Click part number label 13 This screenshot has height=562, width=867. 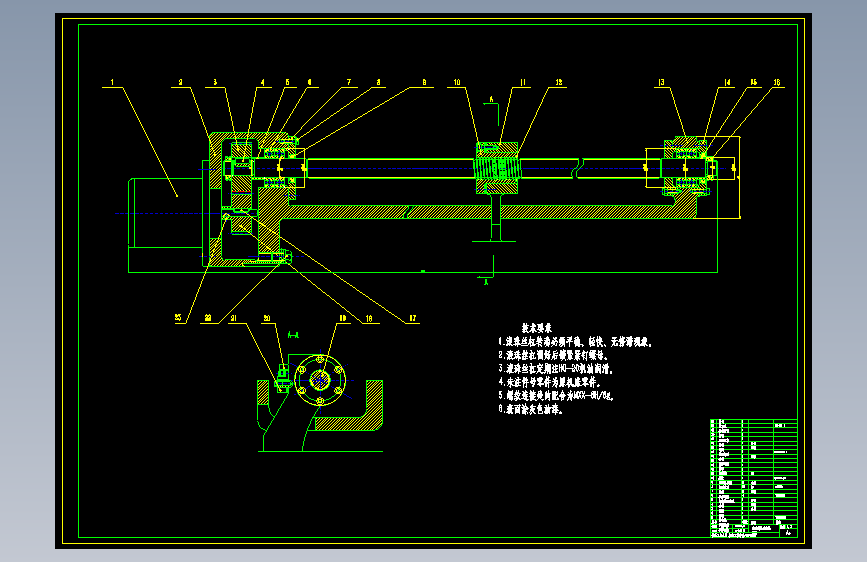click(661, 82)
